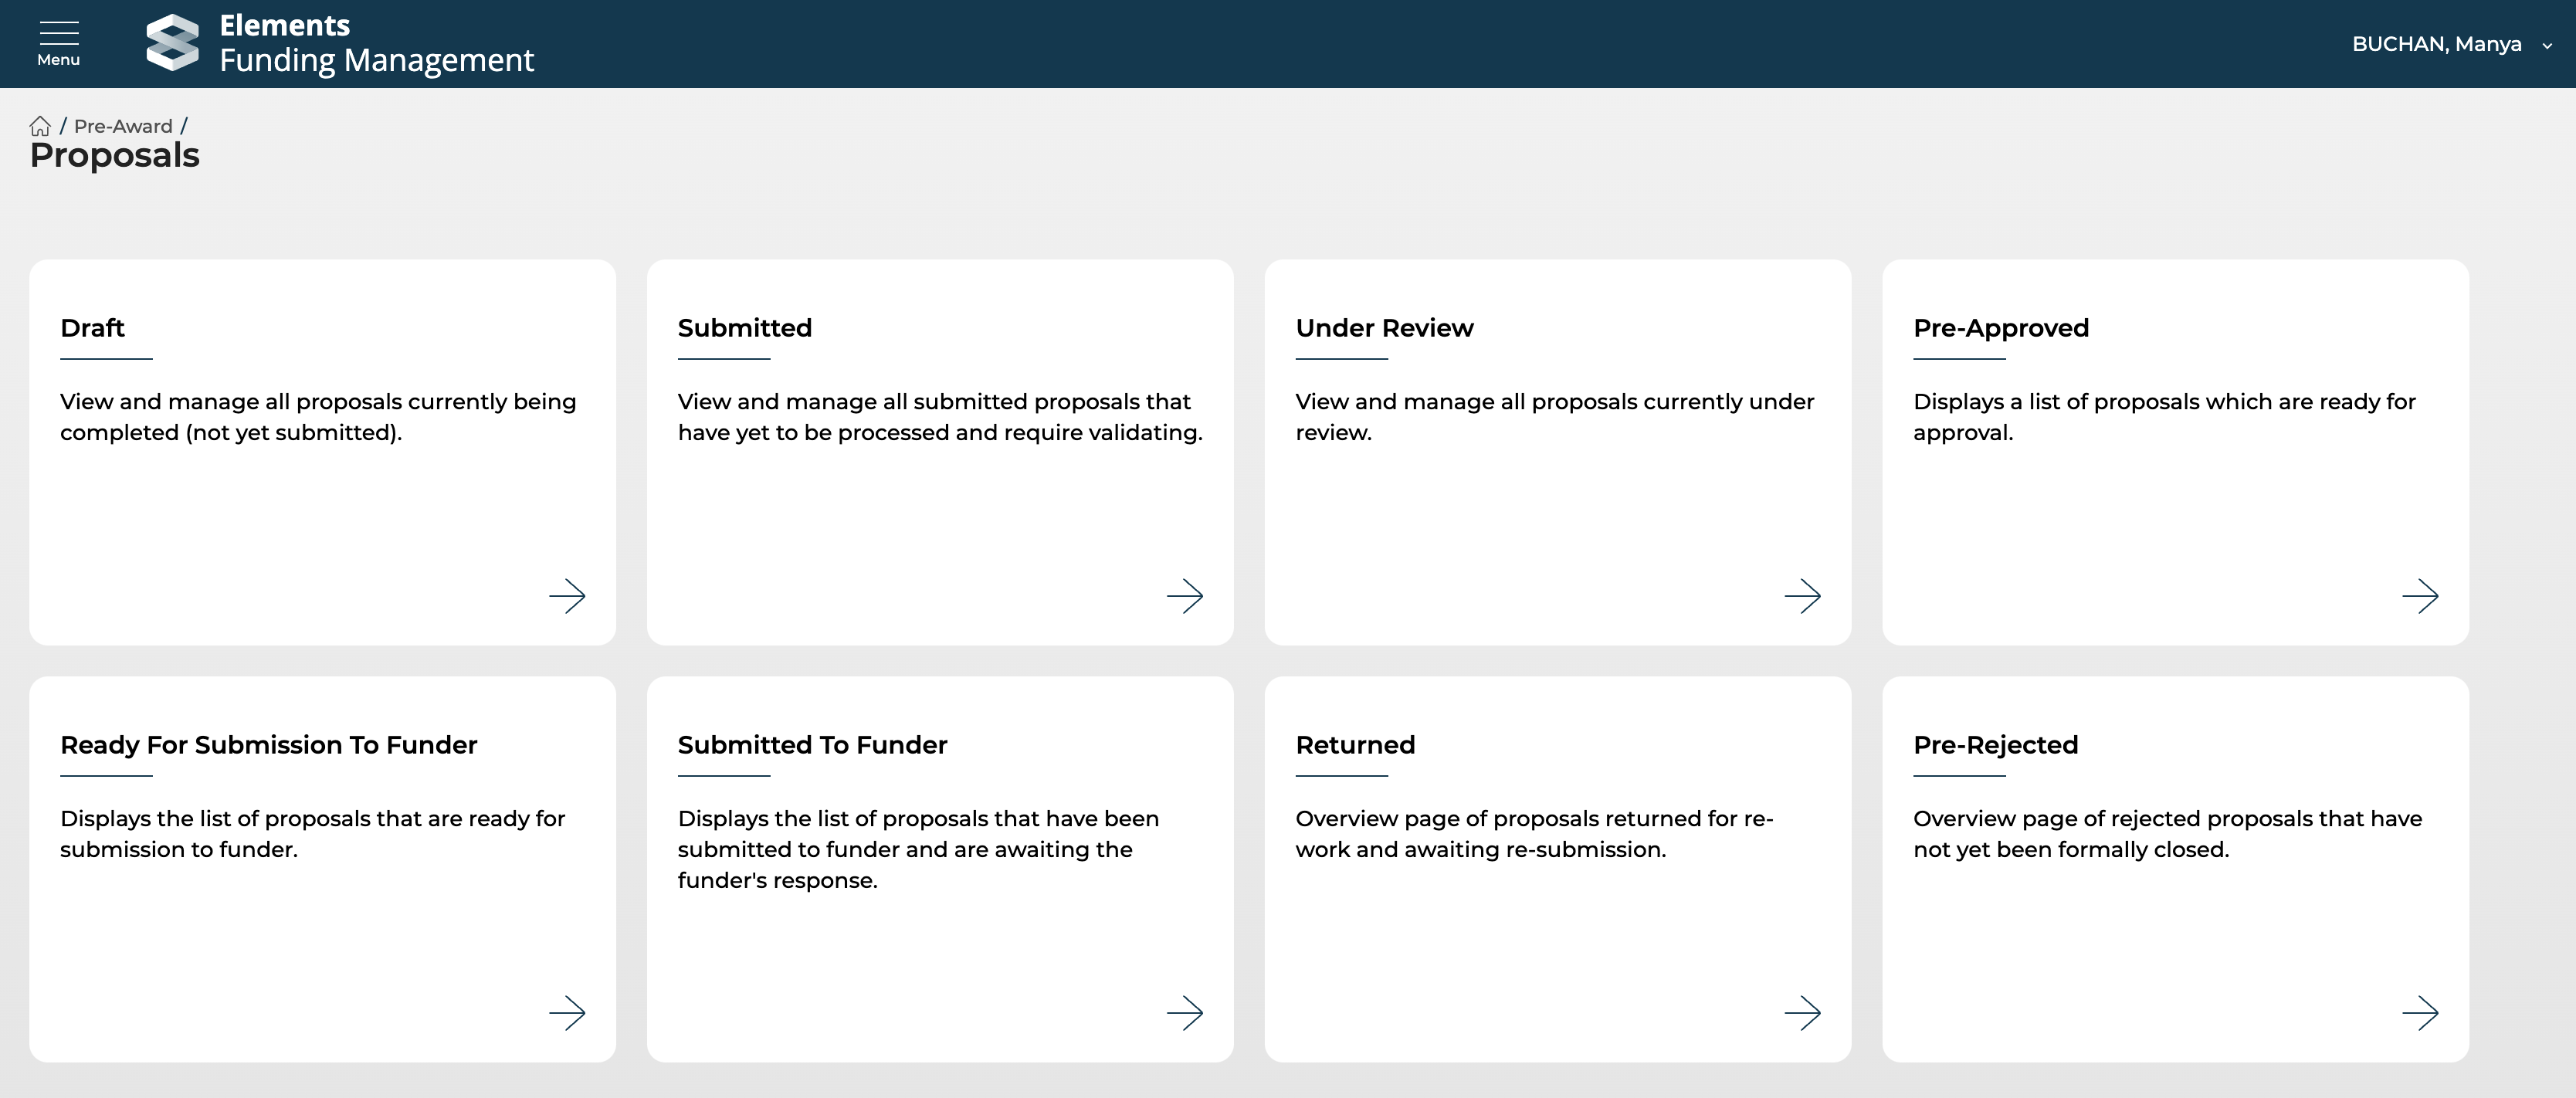Open the Returned proposals heading
The image size is (2576, 1098).
(x=1355, y=745)
